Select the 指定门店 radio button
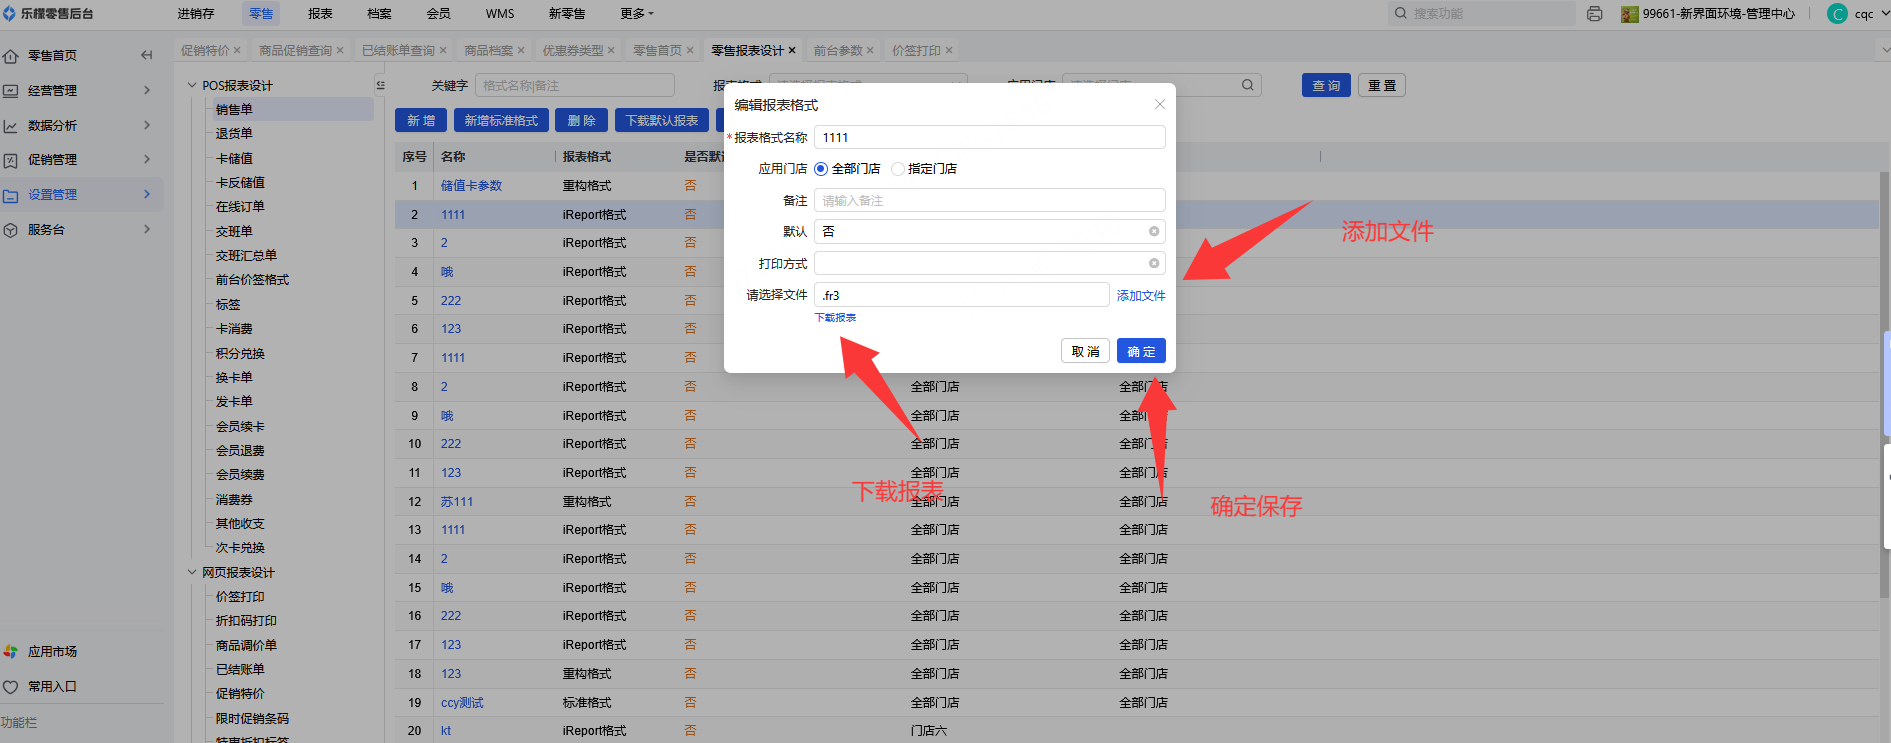The width and height of the screenshot is (1891, 743). pyautogui.click(x=897, y=169)
